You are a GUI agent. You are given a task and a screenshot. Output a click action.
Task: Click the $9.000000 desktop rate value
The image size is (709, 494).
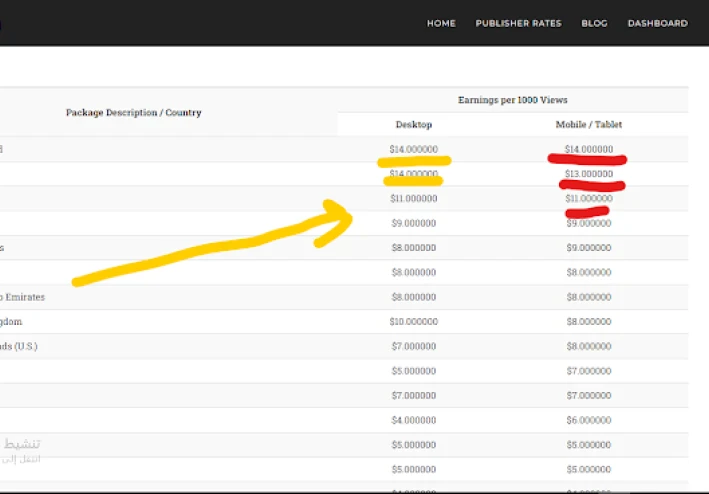(x=414, y=223)
